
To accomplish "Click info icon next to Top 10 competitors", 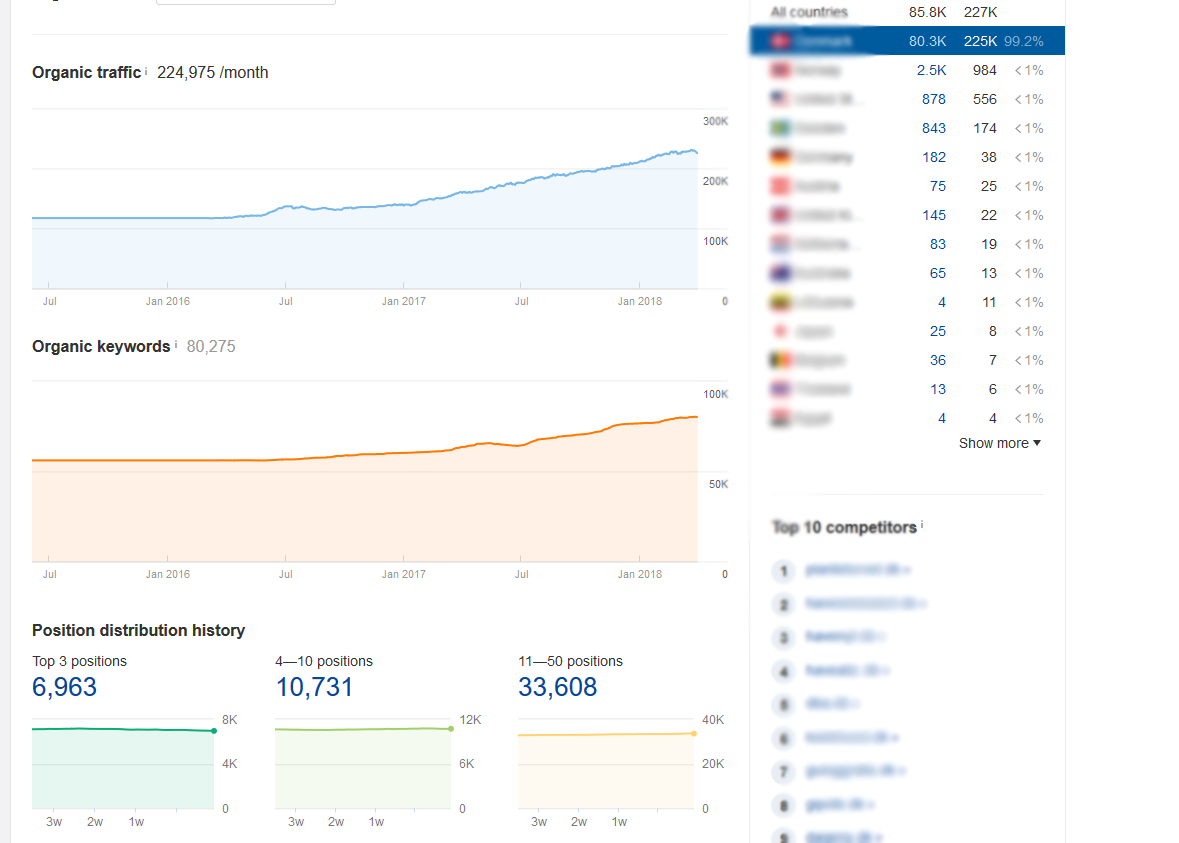I will [x=922, y=525].
